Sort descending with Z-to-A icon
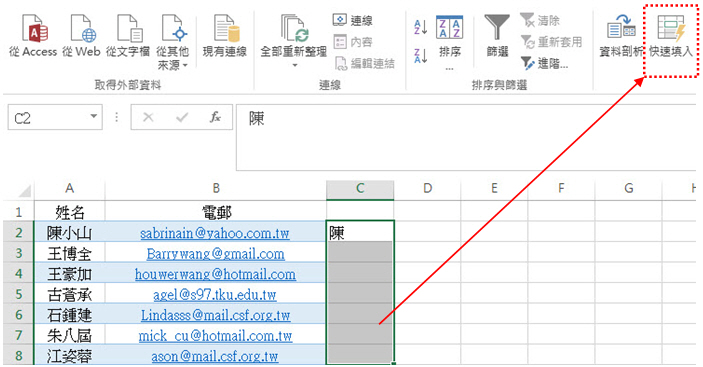The image size is (703, 367). pyautogui.click(x=421, y=56)
